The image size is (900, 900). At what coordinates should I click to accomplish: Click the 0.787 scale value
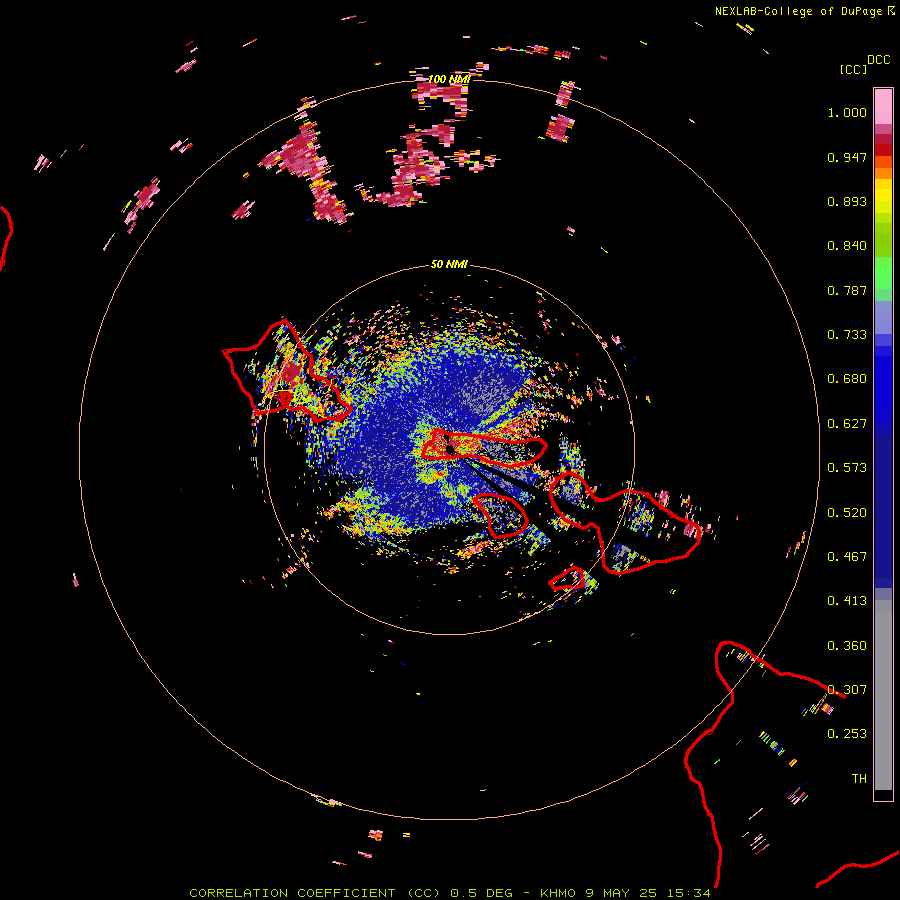[x=847, y=290]
